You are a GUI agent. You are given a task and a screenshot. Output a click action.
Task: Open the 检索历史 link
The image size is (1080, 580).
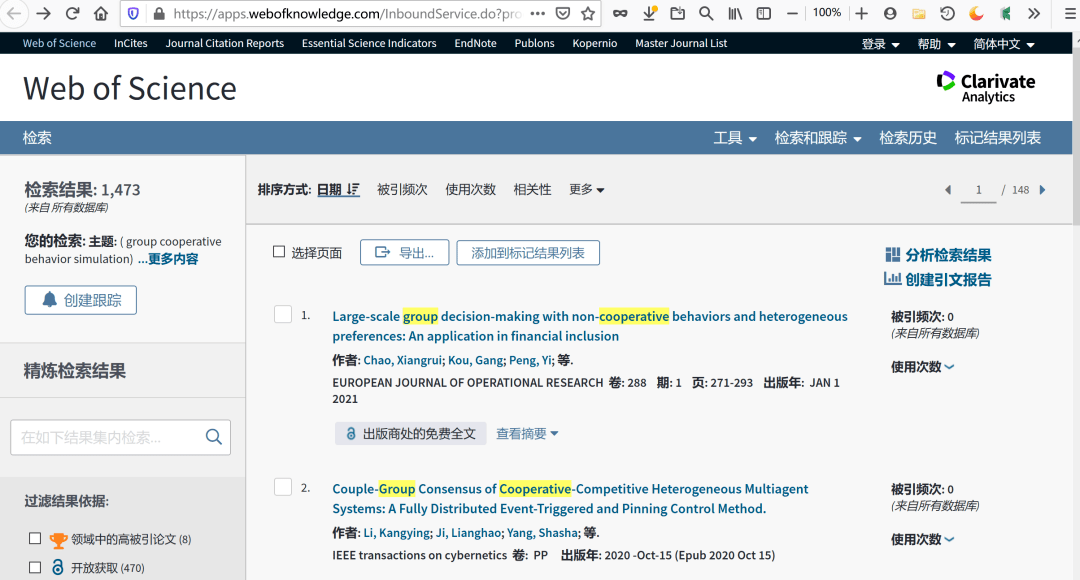coord(908,138)
